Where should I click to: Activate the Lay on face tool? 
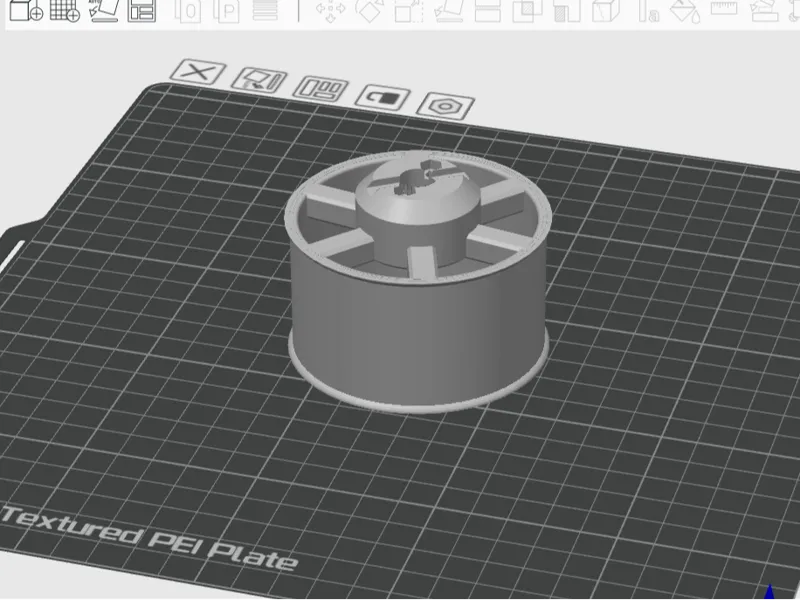tap(448, 10)
